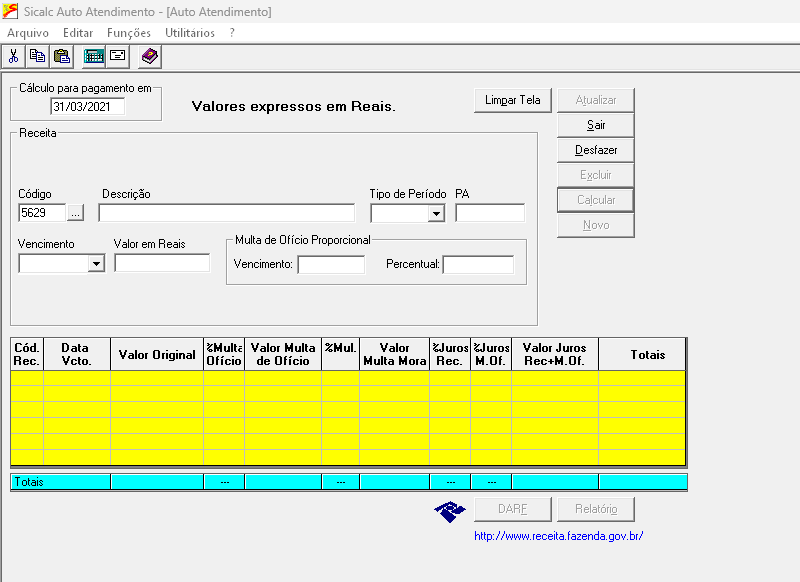This screenshot has width=800, height=582.
Task: Click the Paste clipboard toolbar icon
Action: pos(62,56)
